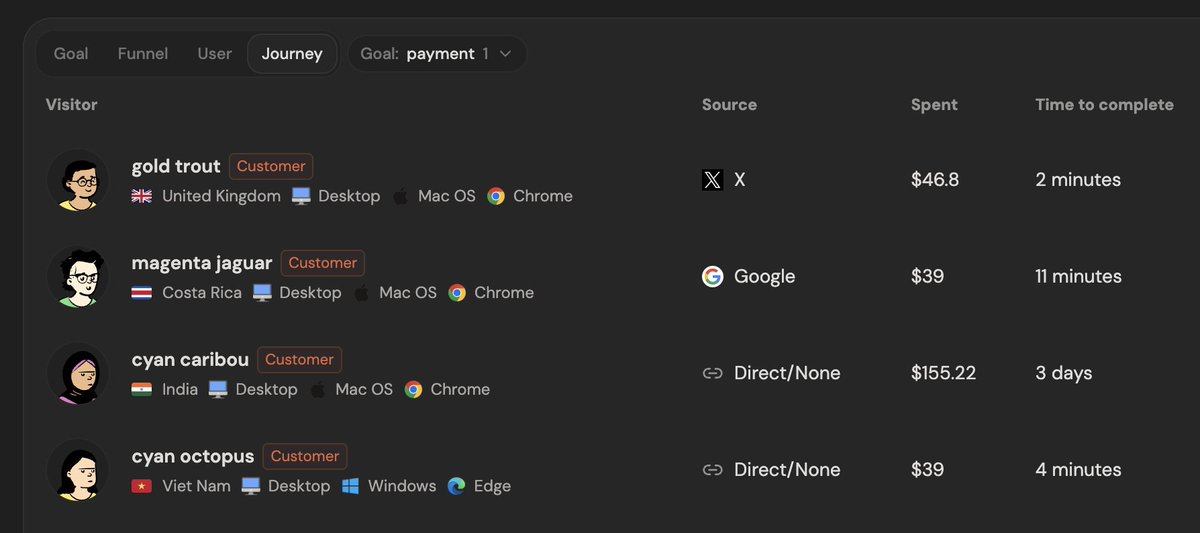Click magenta jaguar's Chrome browser icon
1200x533 pixels.
(x=457, y=293)
